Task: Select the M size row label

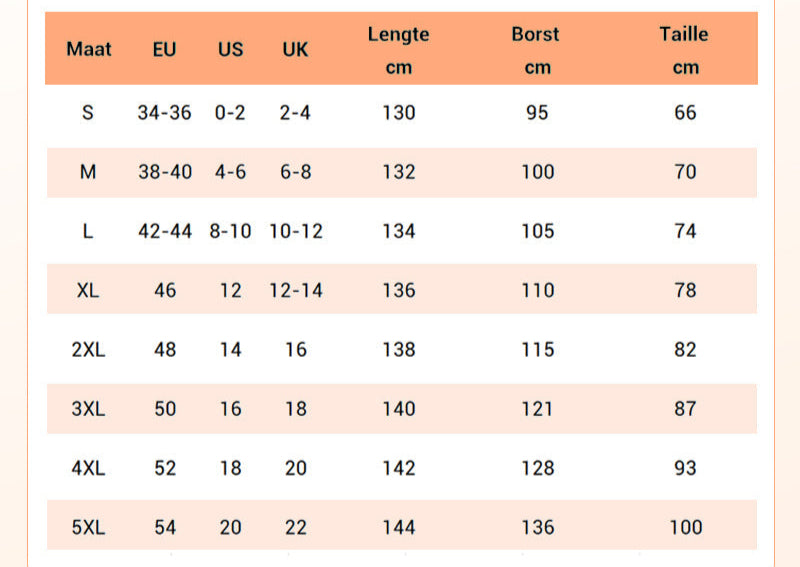Action: tap(88, 172)
